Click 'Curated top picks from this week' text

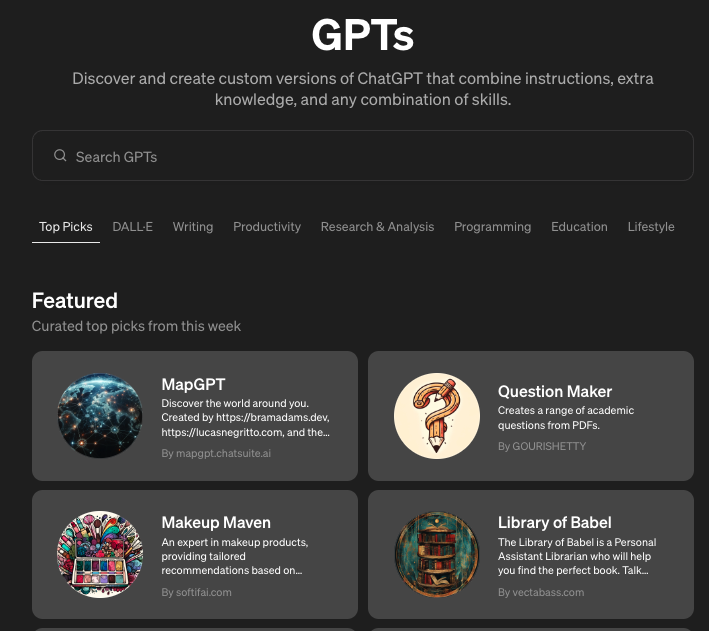pyautogui.click(x=136, y=326)
